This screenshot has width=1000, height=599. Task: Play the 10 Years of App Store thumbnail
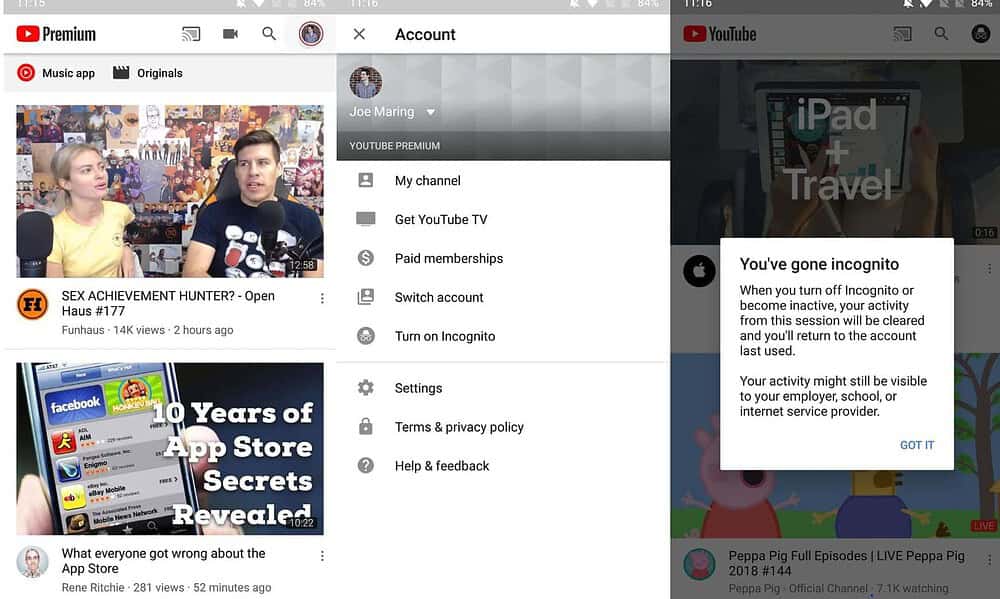(170, 448)
